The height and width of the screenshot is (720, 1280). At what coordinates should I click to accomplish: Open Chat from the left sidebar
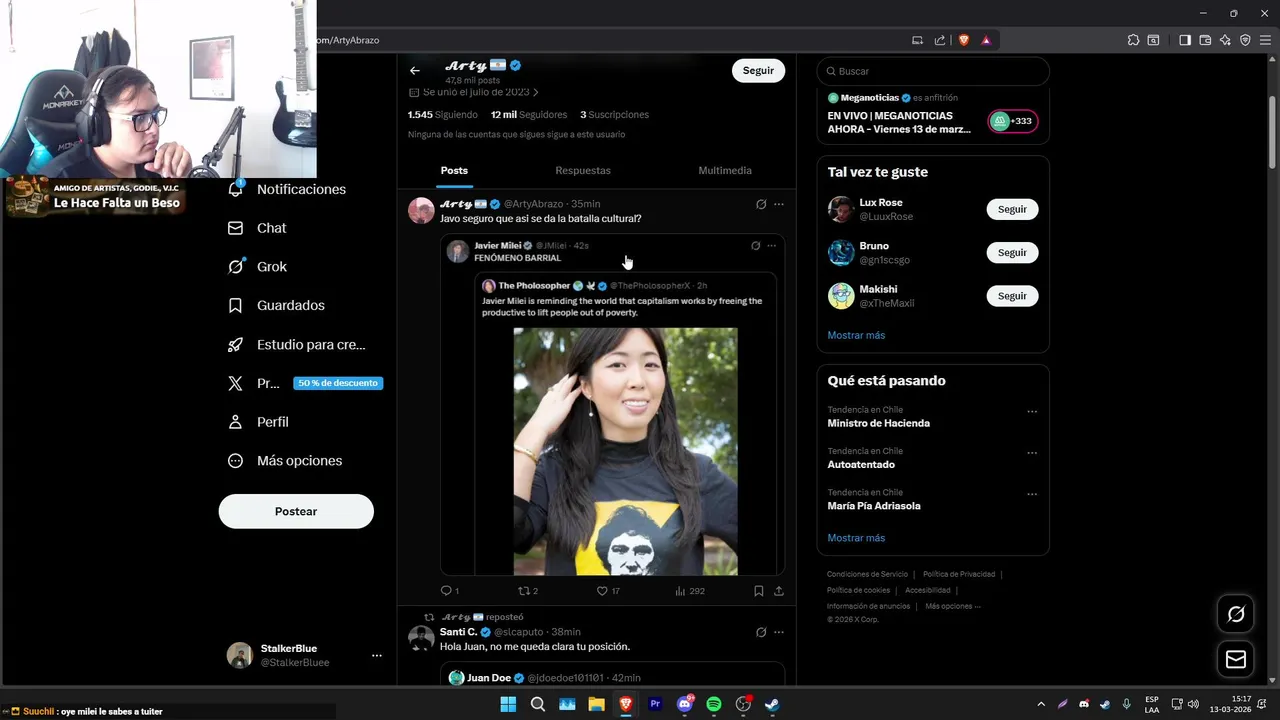(257, 228)
